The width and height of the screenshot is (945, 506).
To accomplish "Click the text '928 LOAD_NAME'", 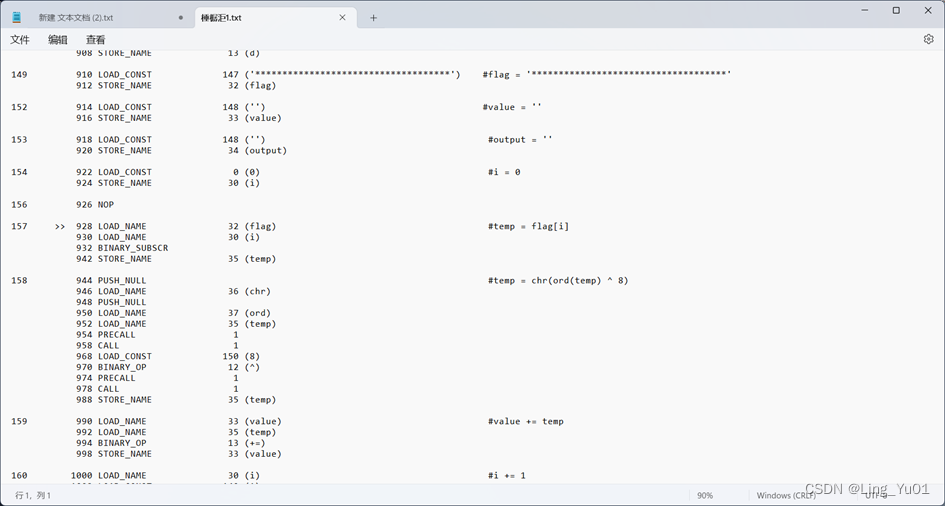I will coord(111,226).
